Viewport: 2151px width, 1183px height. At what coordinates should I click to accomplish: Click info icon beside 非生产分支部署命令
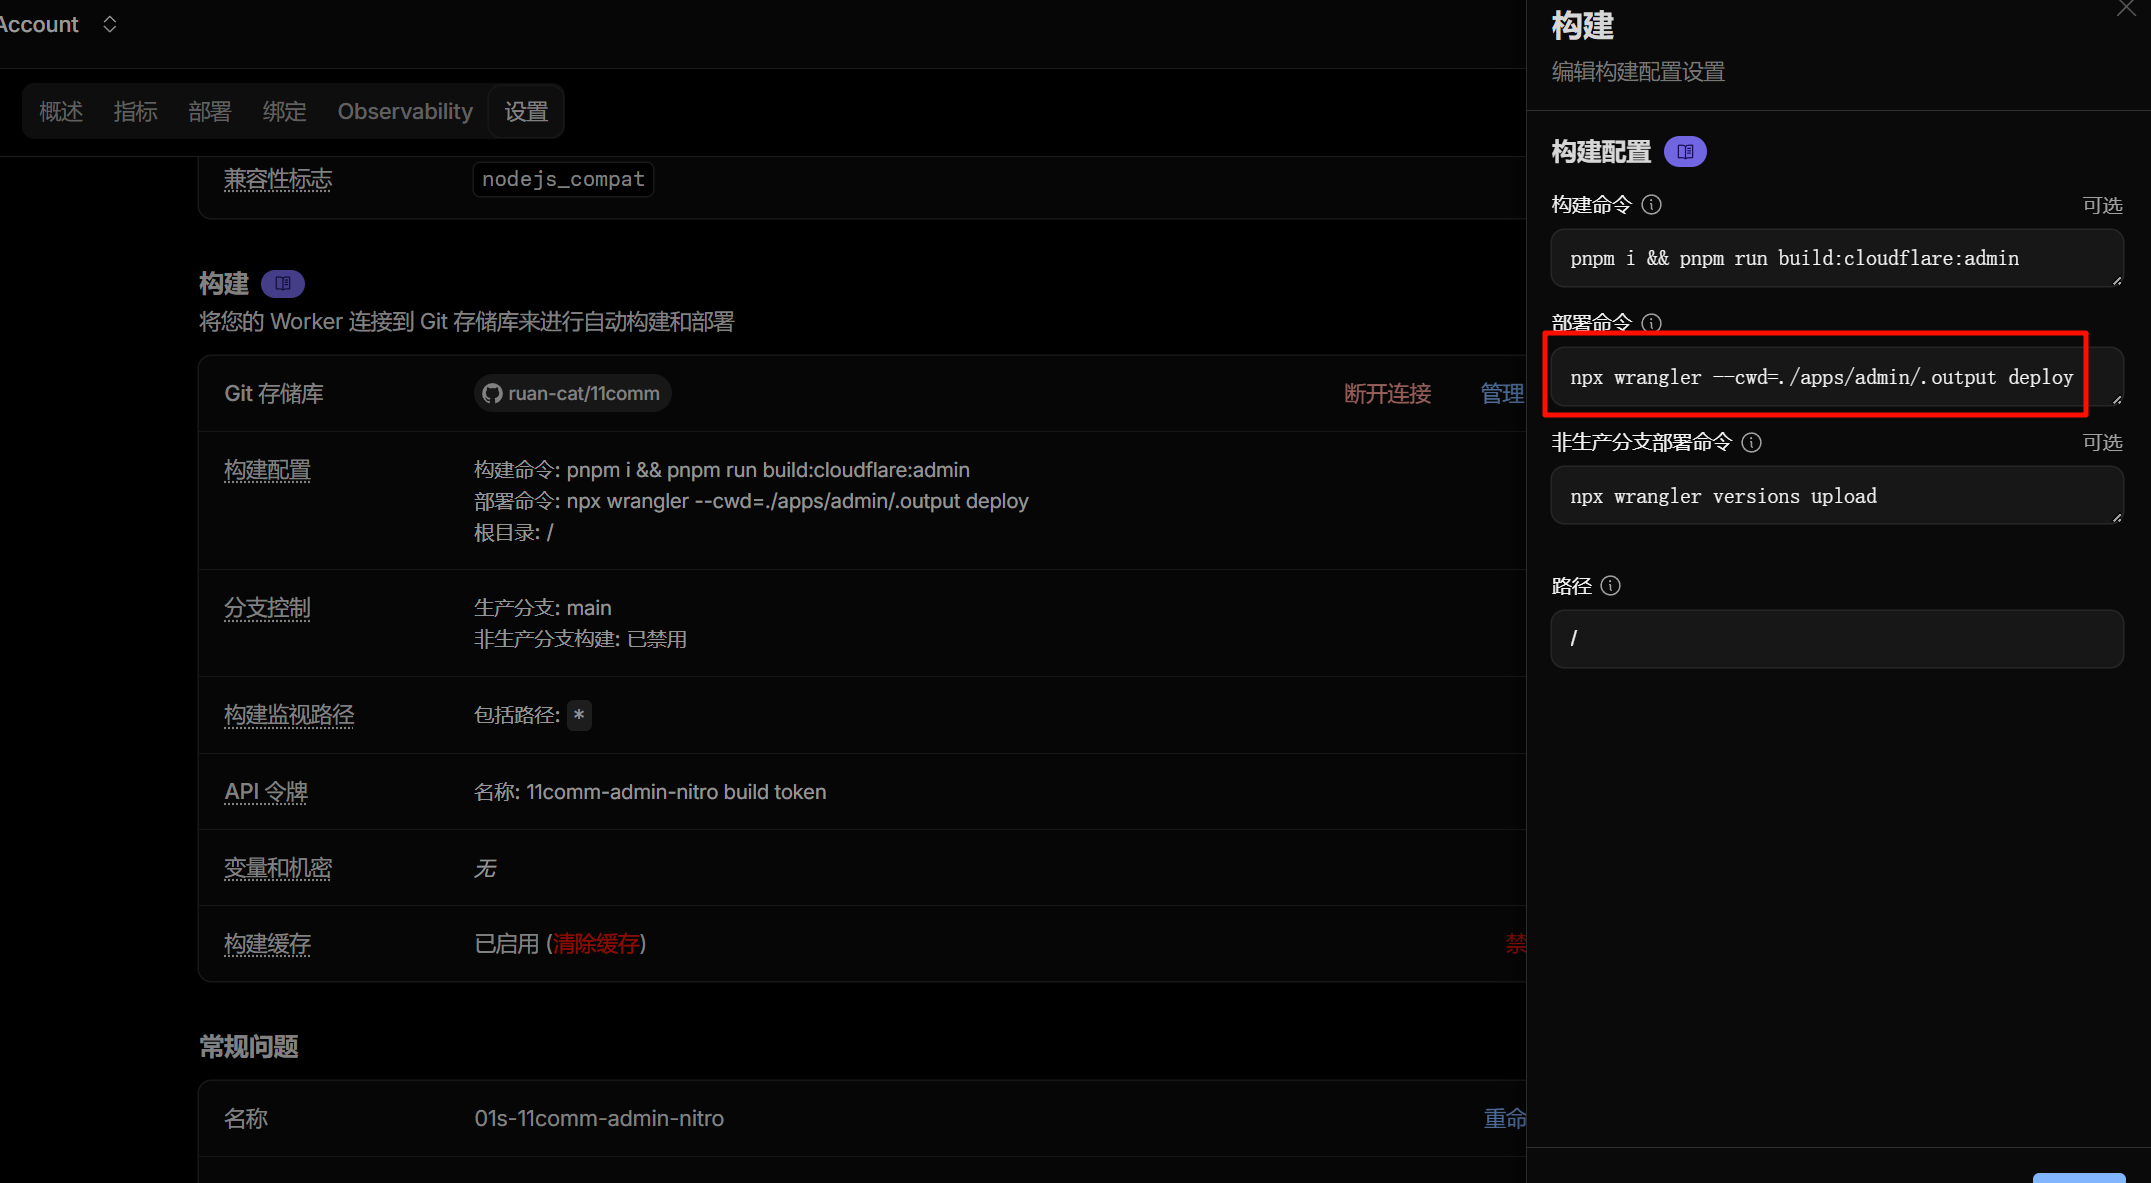click(1752, 442)
